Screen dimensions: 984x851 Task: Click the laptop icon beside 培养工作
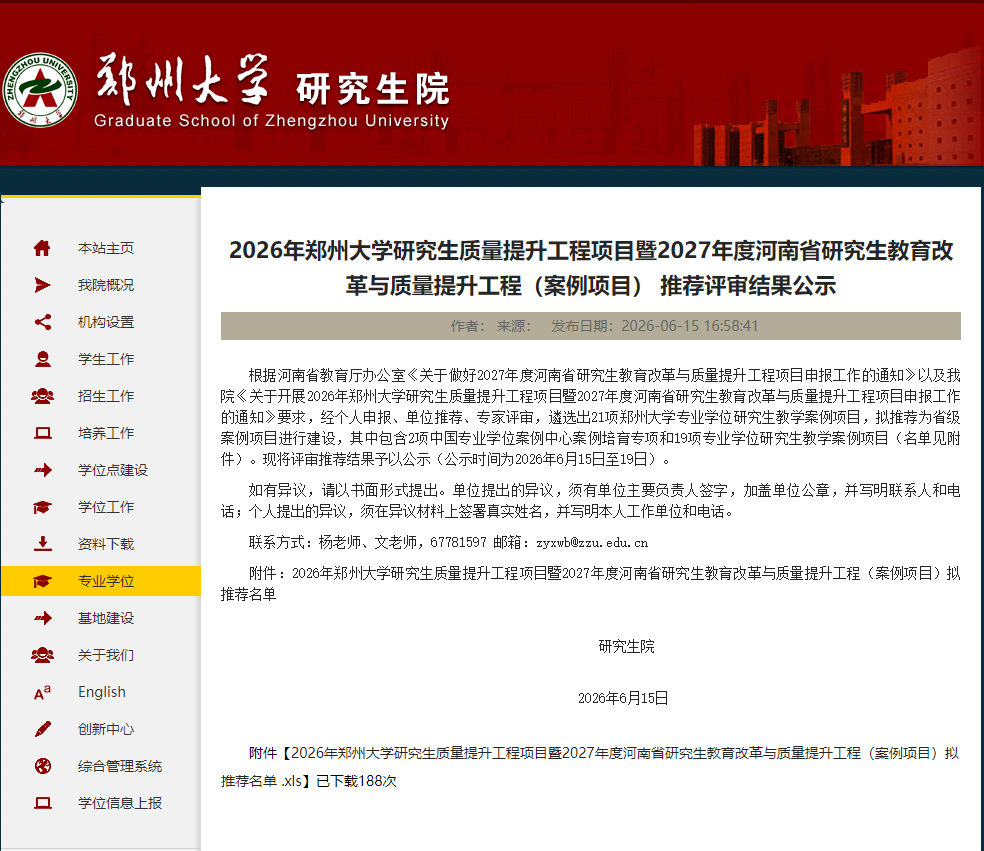coord(42,433)
